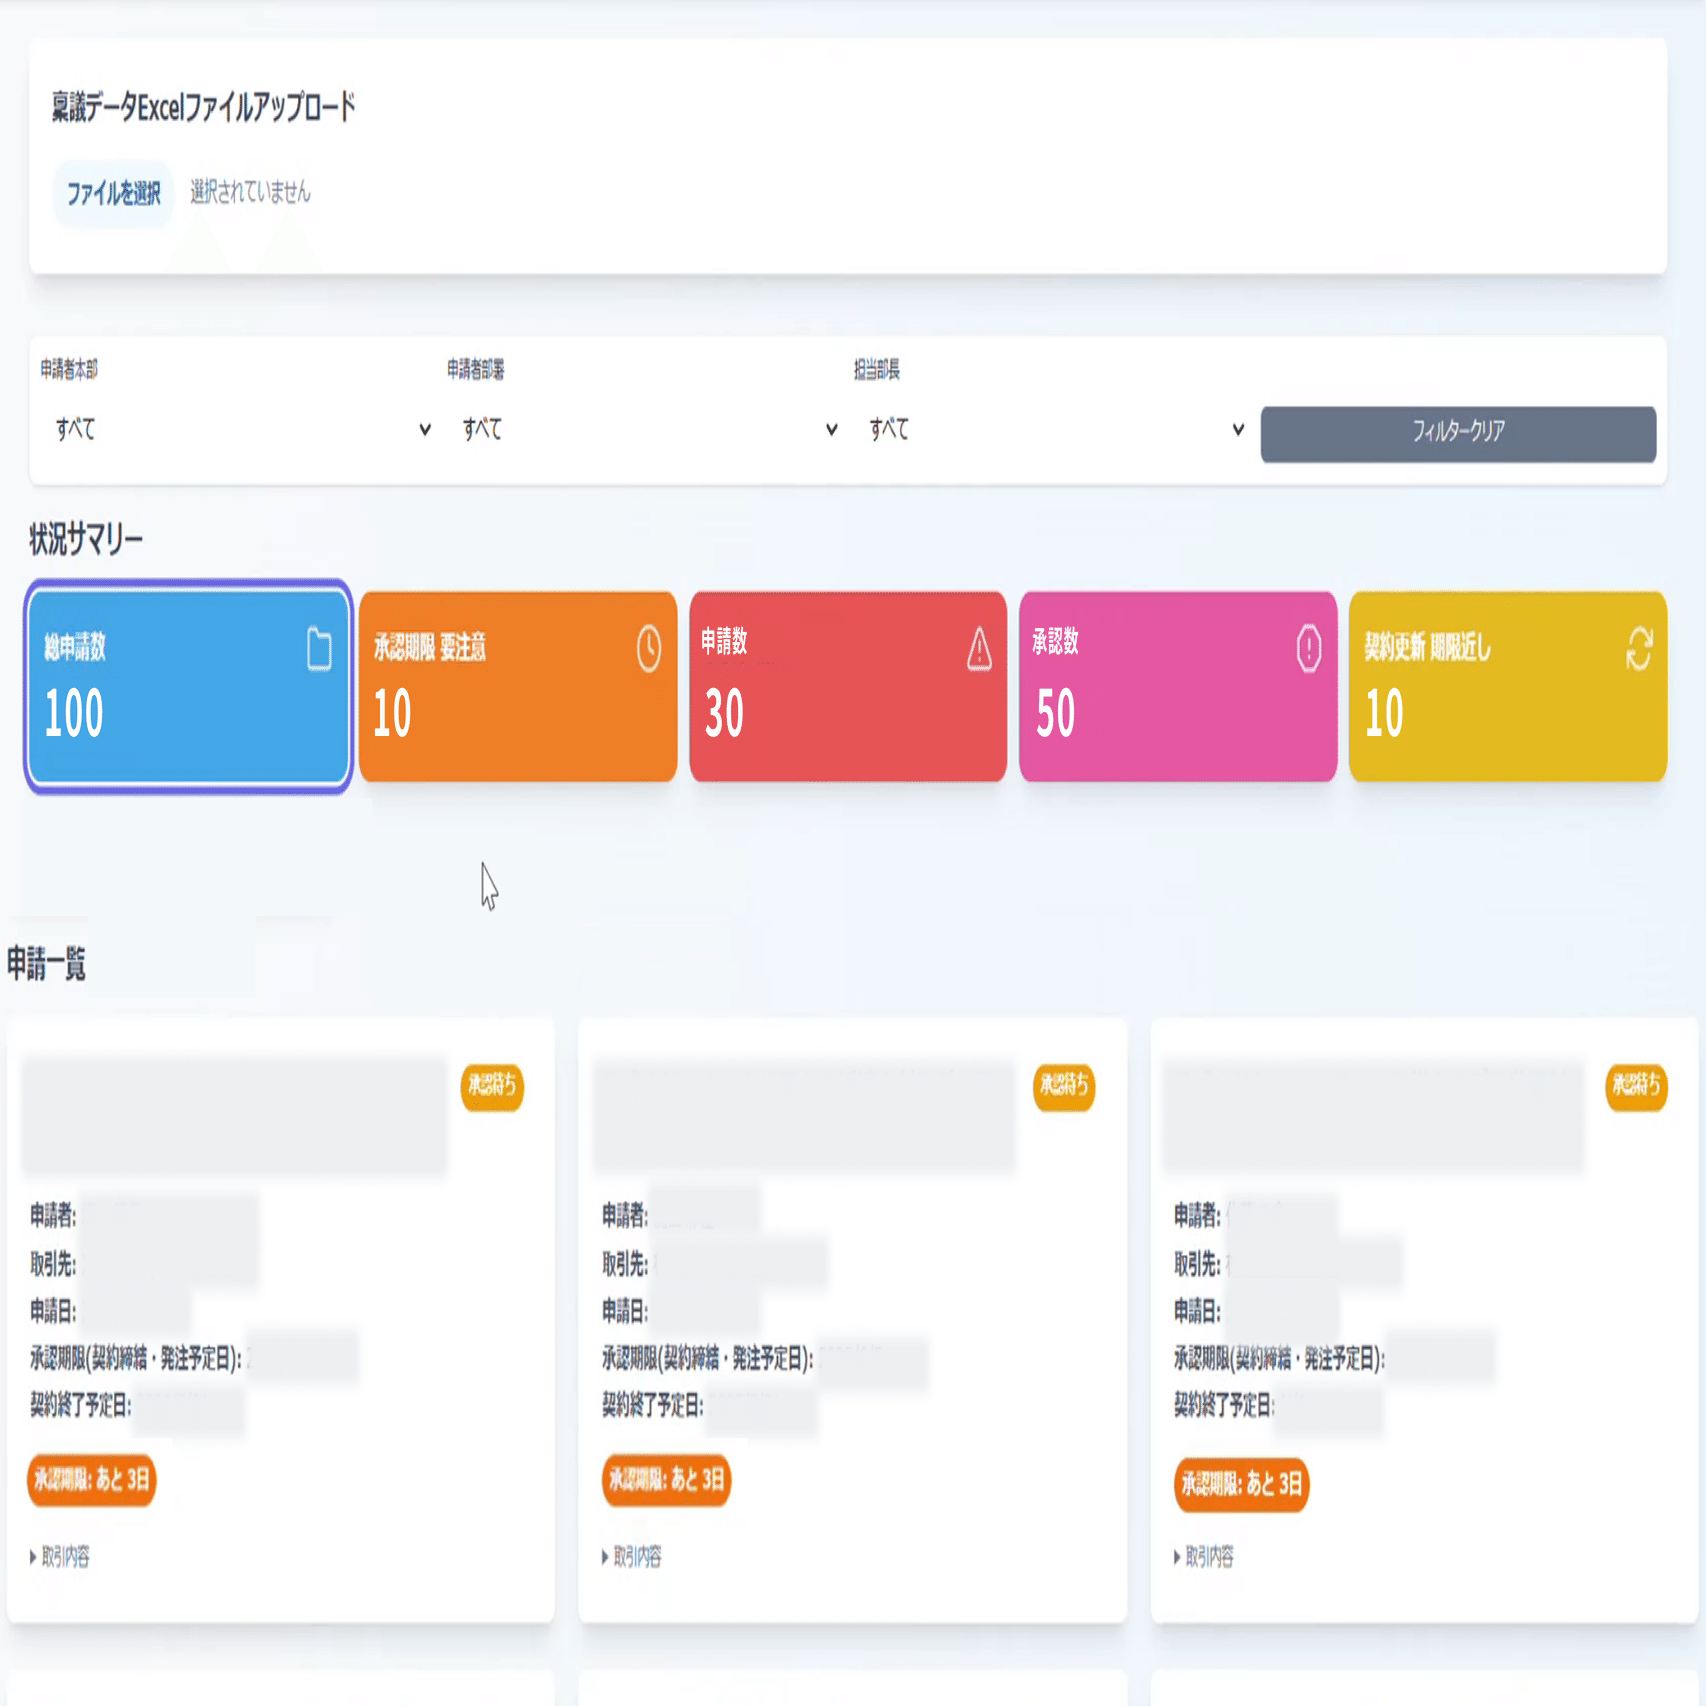The image size is (1706, 1706).
Task: Click the value 30 on 申請数 card
Action: 725,714
